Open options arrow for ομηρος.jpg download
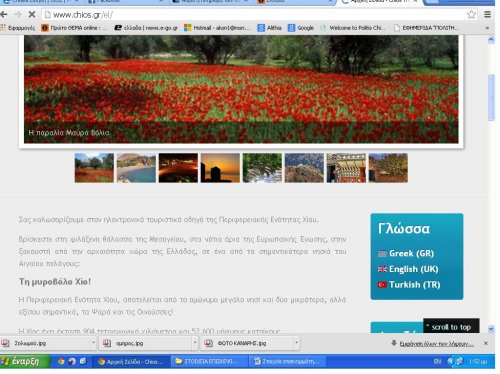Screen dimensions: 500x374 pos(195,343)
